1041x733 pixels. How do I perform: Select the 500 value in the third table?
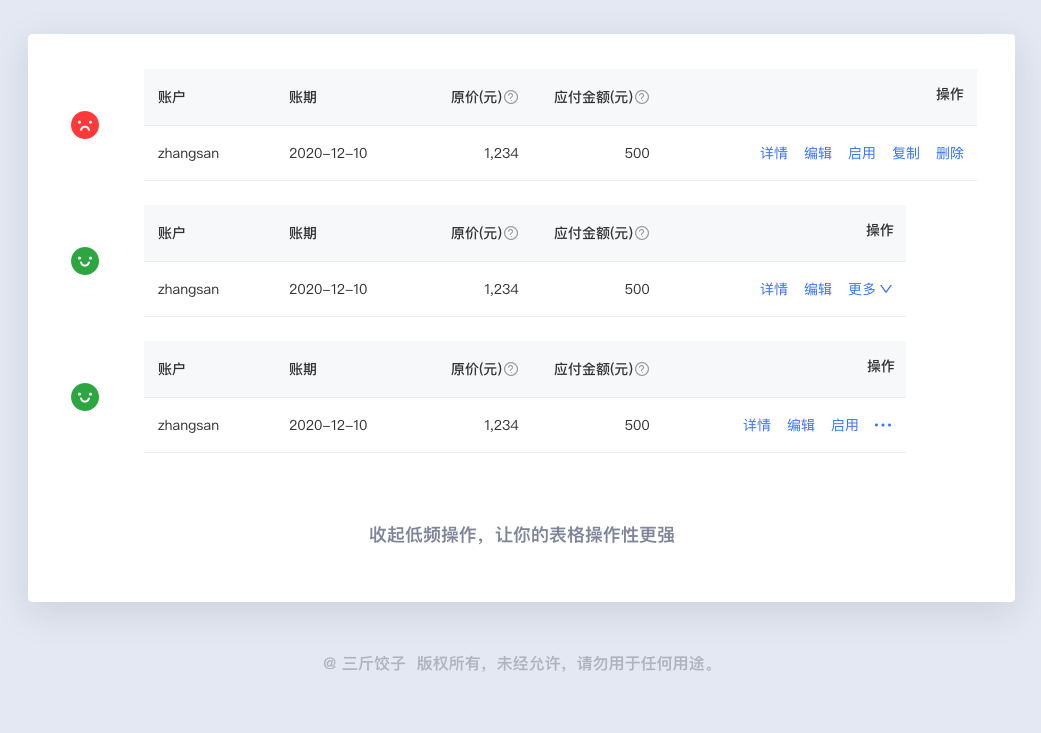click(637, 426)
